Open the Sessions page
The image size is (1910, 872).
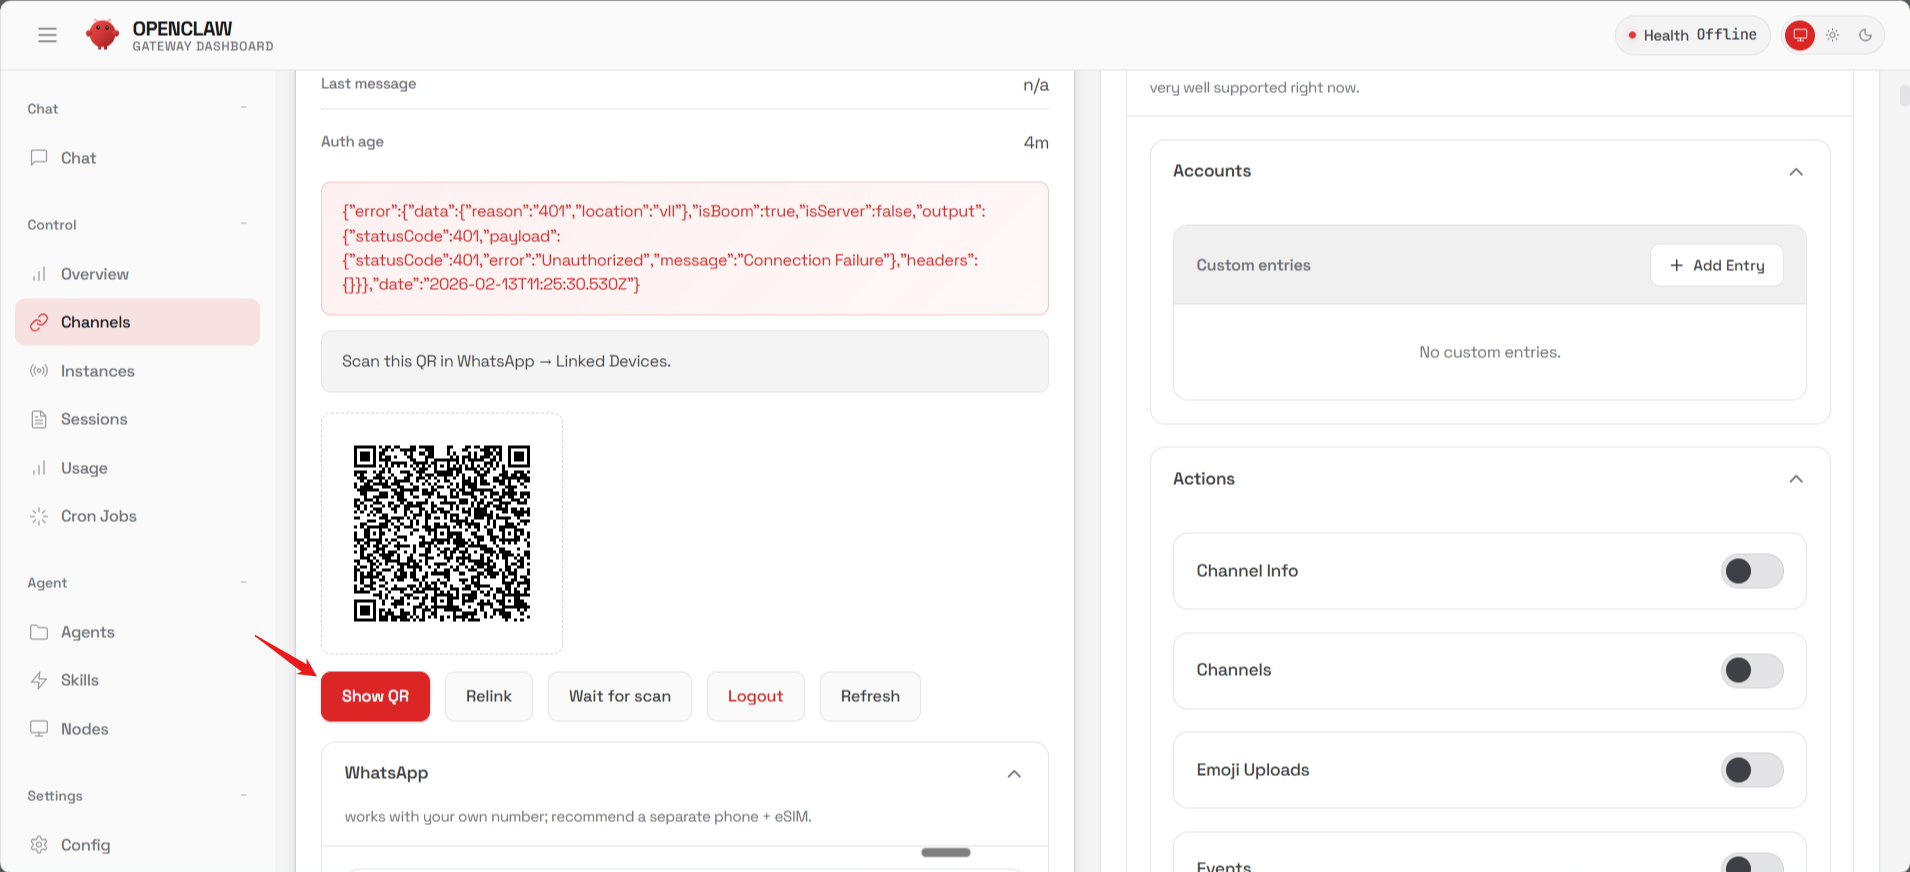coord(138,419)
